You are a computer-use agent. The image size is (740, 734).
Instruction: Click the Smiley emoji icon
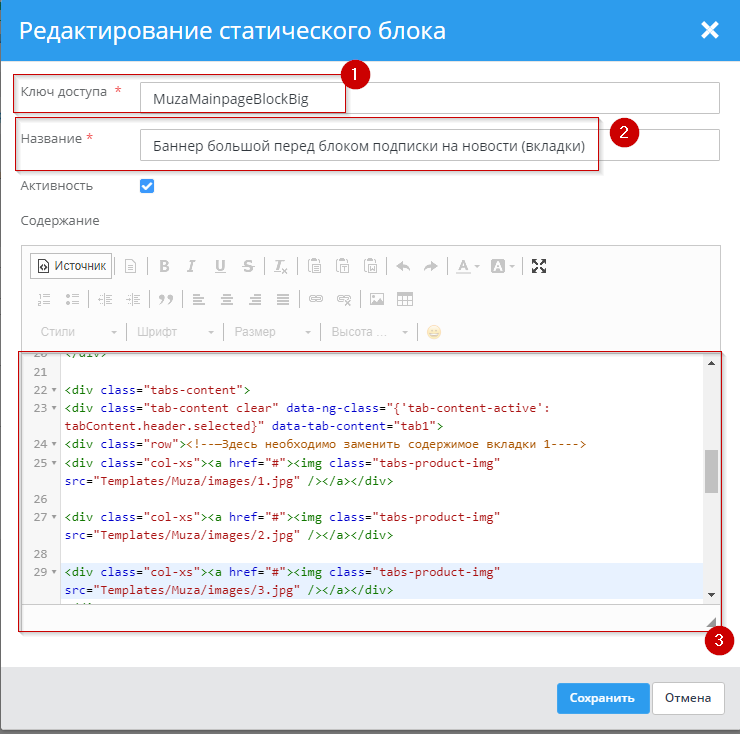click(x=433, y=332)
